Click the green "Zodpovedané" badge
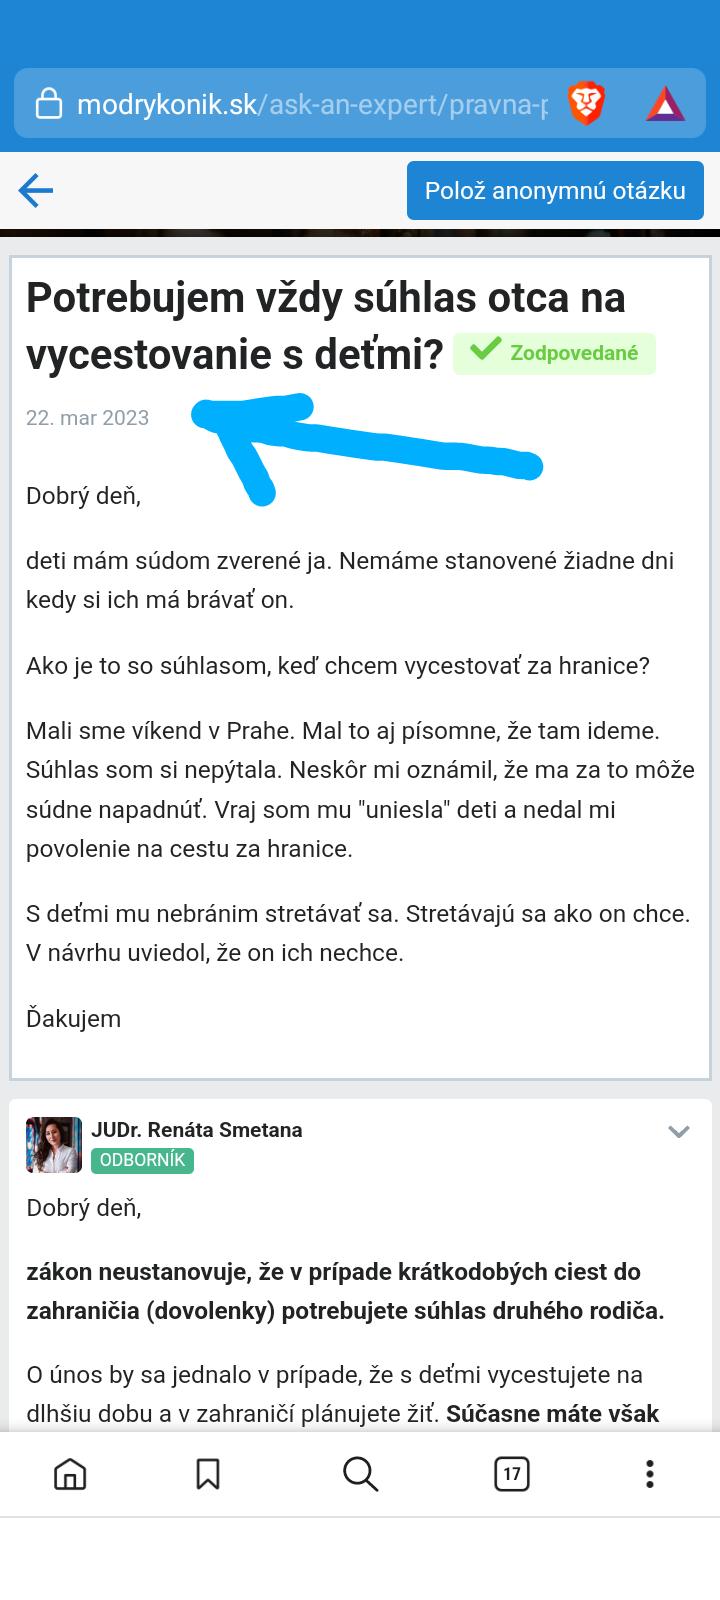 coord(573,353)
